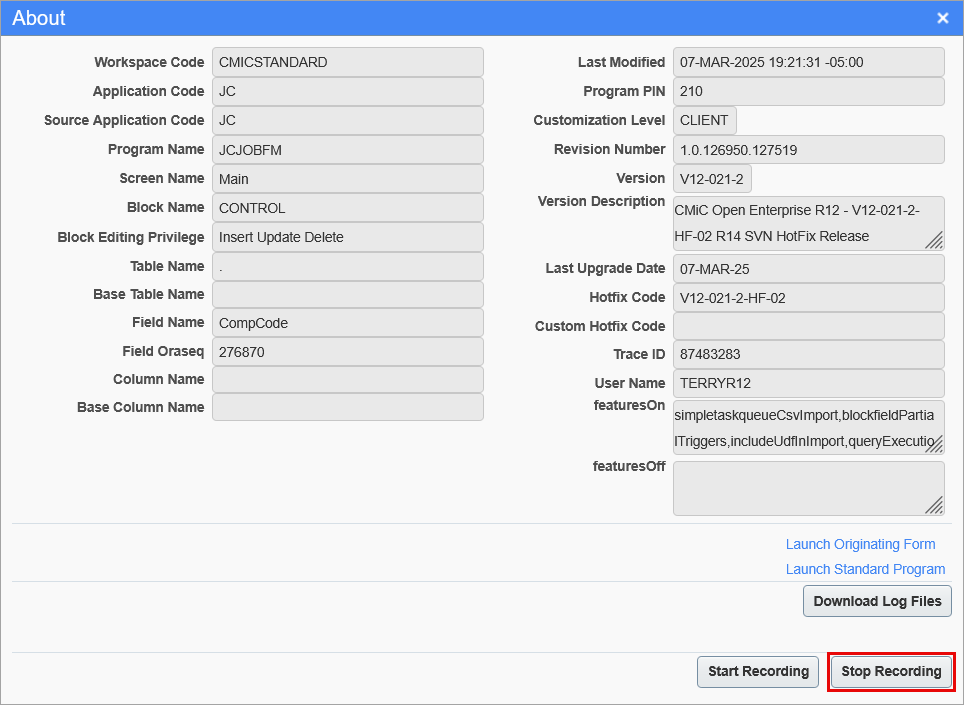Click the Custom Hotfix Code label
The width and height of the screenshot is (964, 705).
600,326
